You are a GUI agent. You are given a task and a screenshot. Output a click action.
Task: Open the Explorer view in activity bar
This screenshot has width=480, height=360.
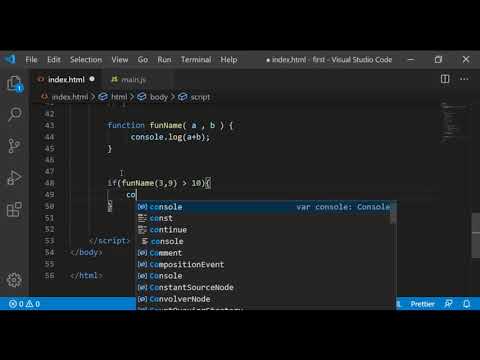pyautogui.click(x=15, y=83)
